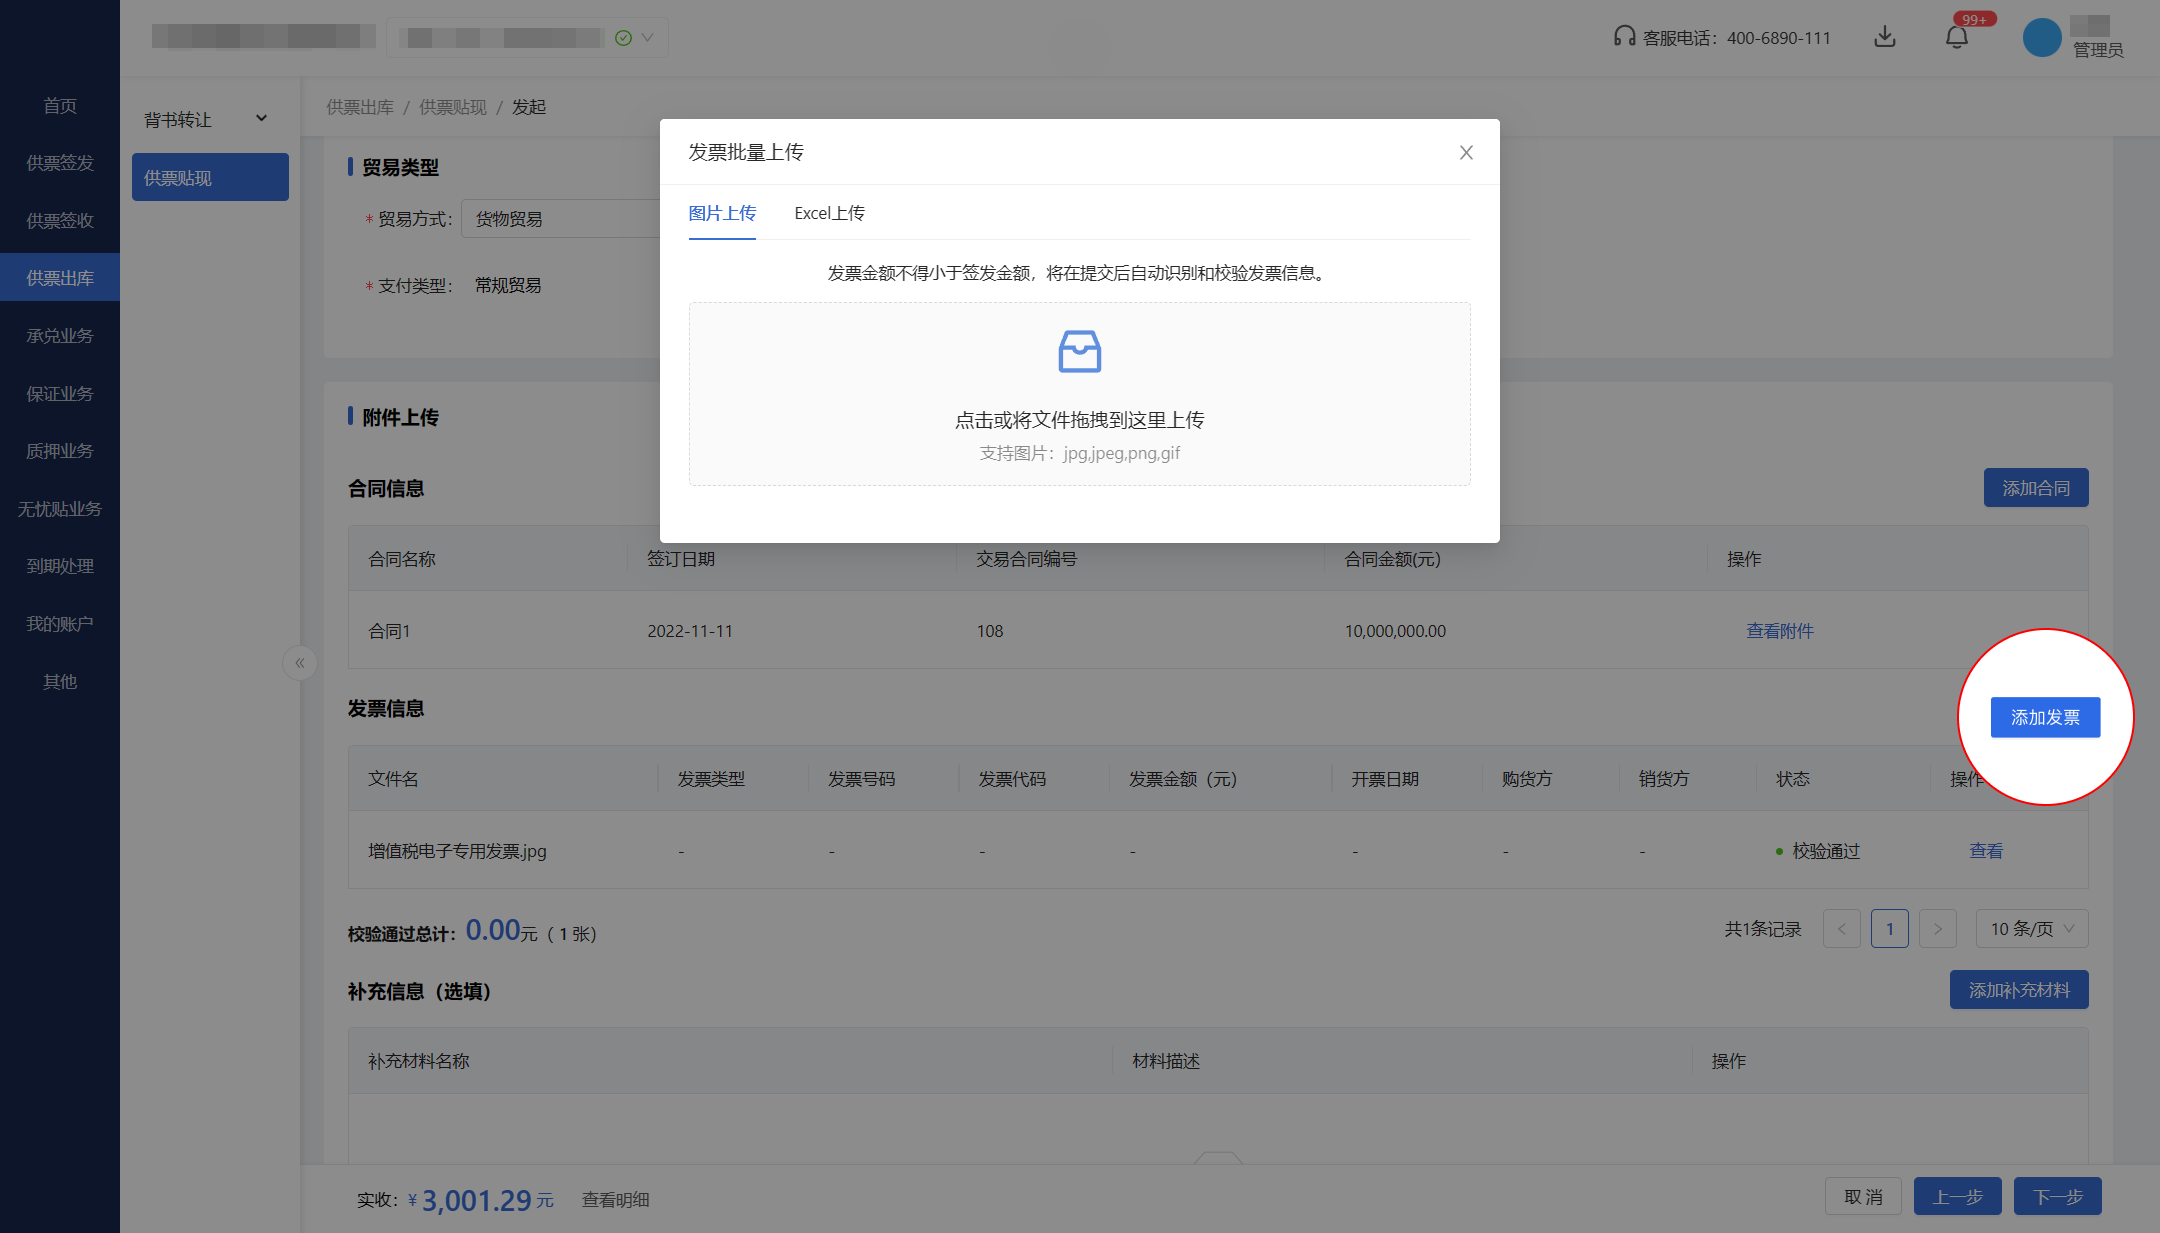The height and width of the screenshot is (1233, 2160).
Task: Open the 10 条/页 page size dropdown
Action: point(2032,929)
